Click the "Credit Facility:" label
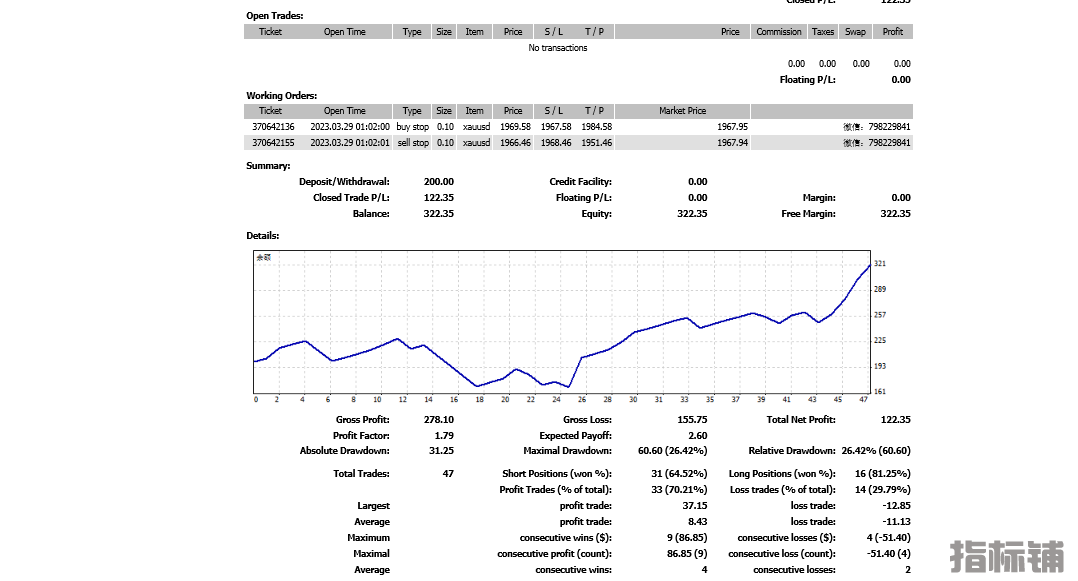The image size is (1078, 581). [580, 182]
